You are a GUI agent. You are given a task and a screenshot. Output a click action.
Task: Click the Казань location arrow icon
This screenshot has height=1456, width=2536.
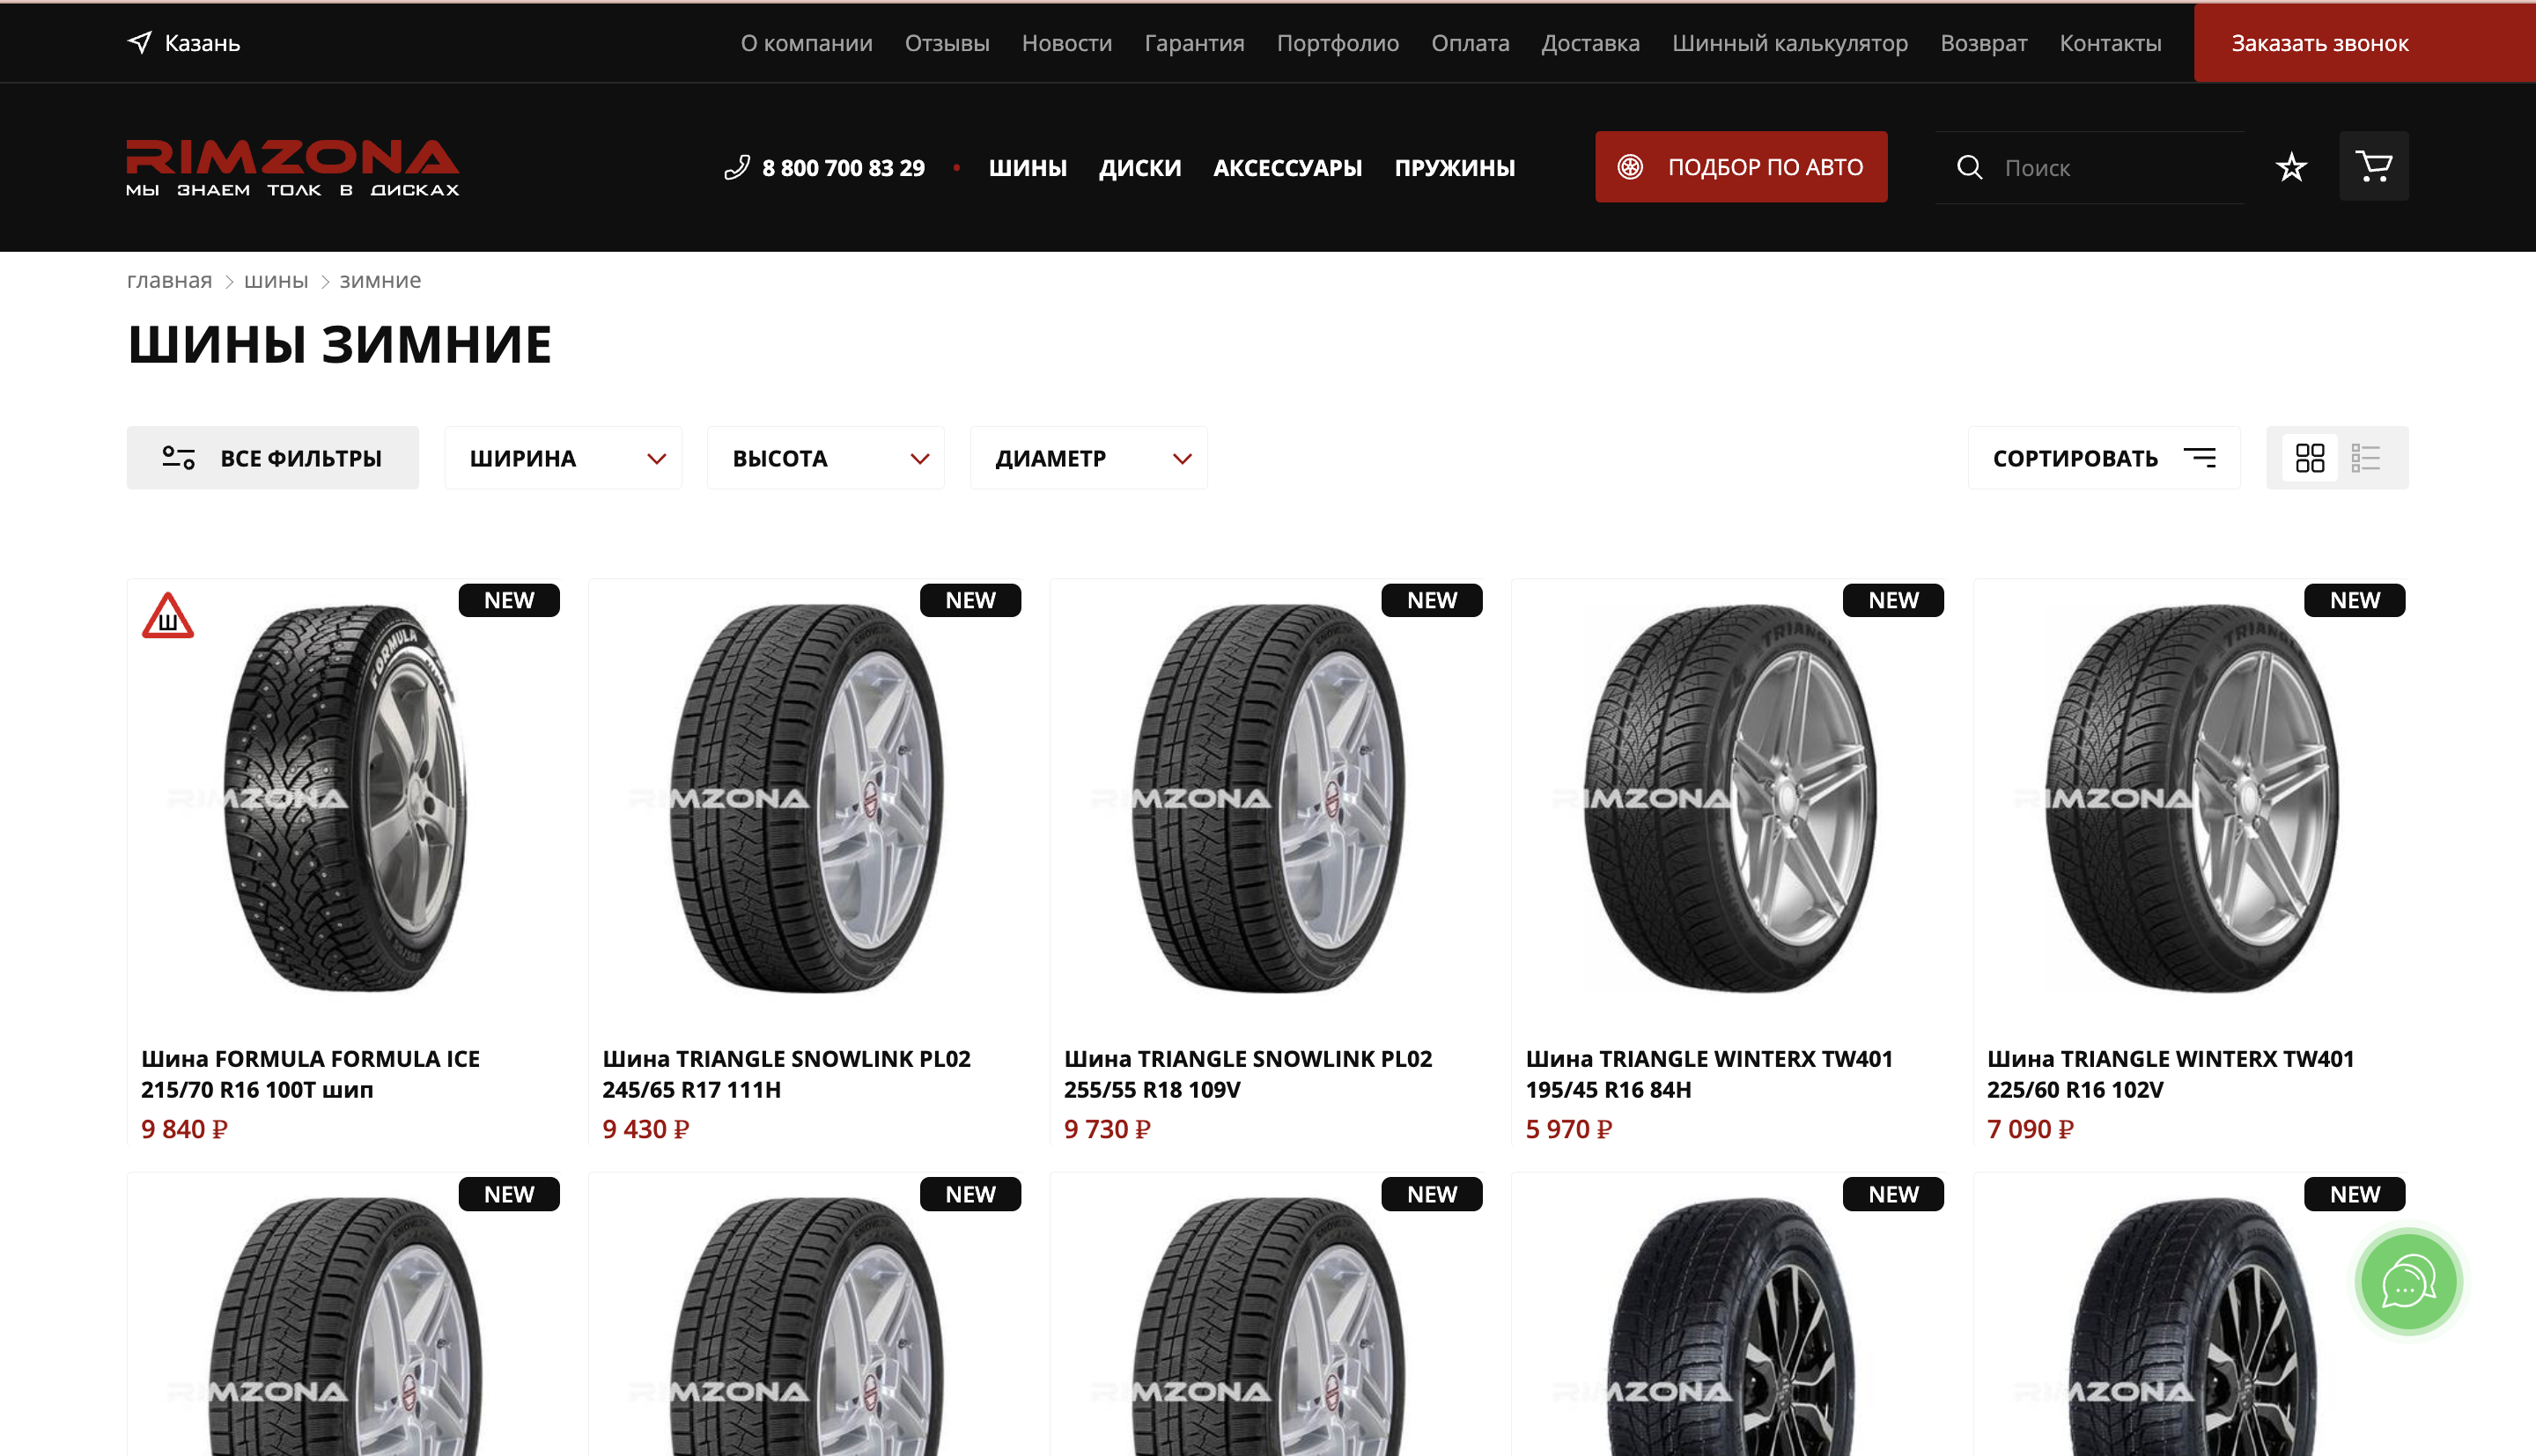click(x=140, y=42)
